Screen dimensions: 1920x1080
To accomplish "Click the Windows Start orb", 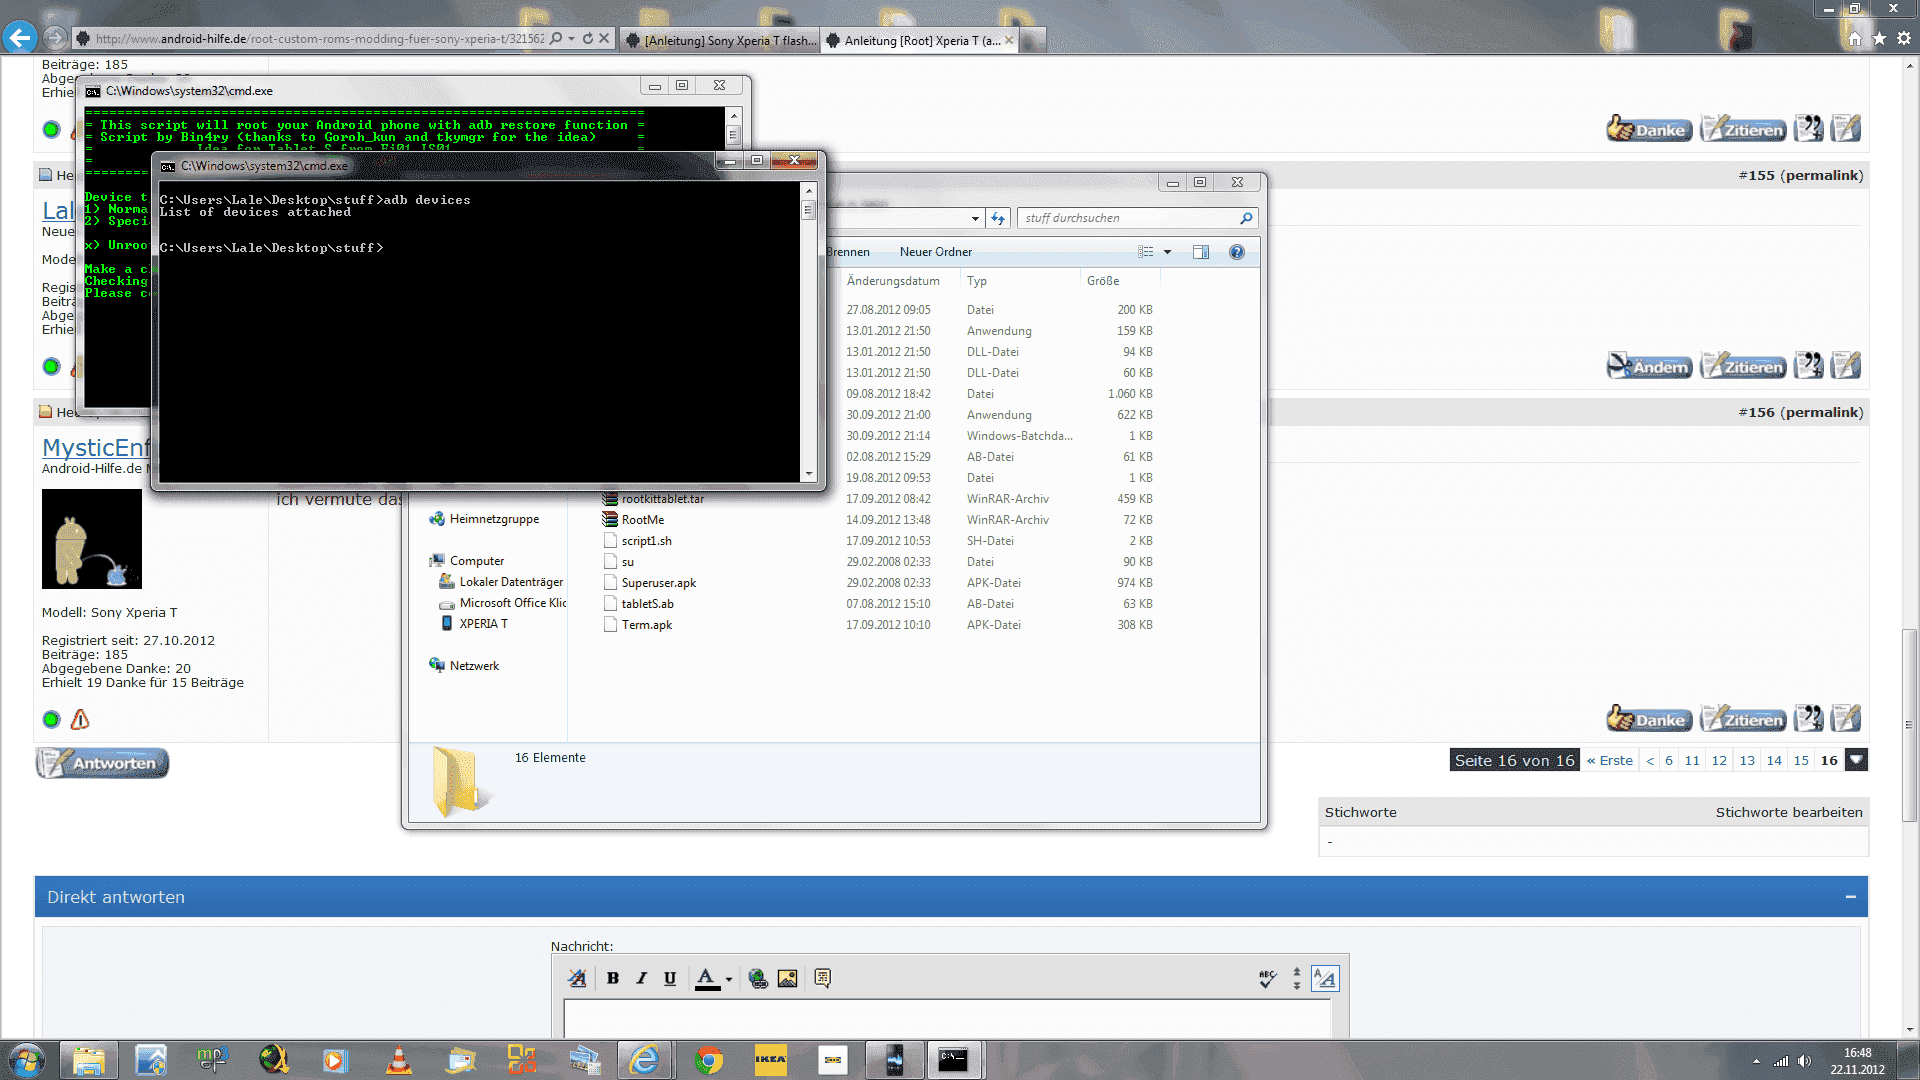I will pos(26,1059).
